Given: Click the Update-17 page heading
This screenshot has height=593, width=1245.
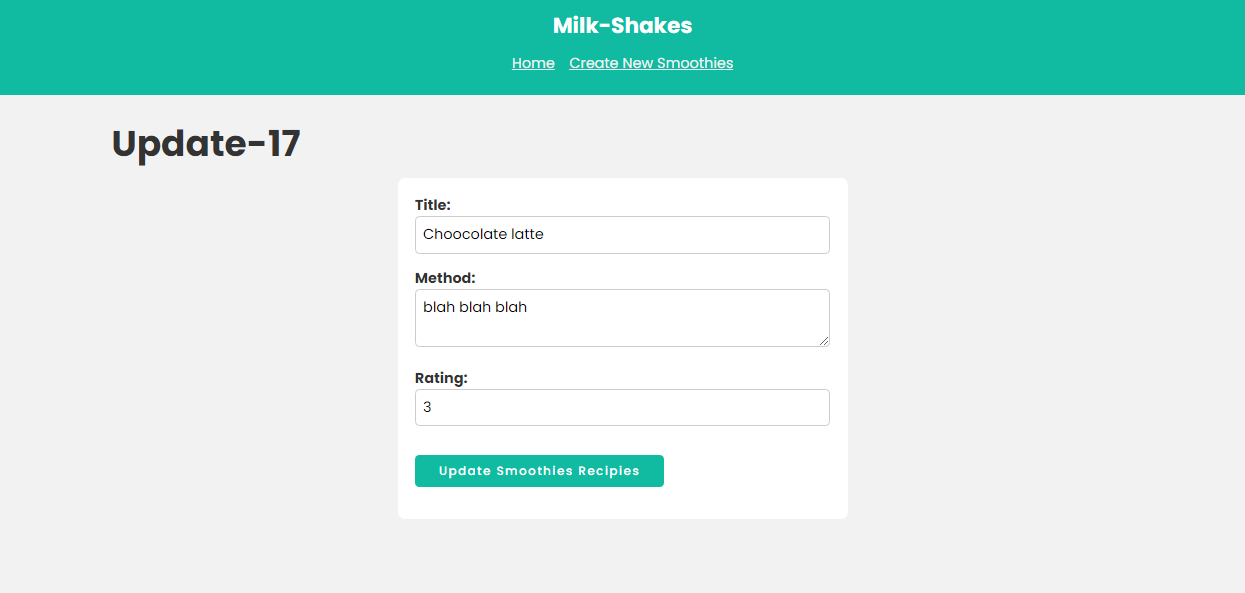Looking at the screenshot, I should (x=206, y=143).
